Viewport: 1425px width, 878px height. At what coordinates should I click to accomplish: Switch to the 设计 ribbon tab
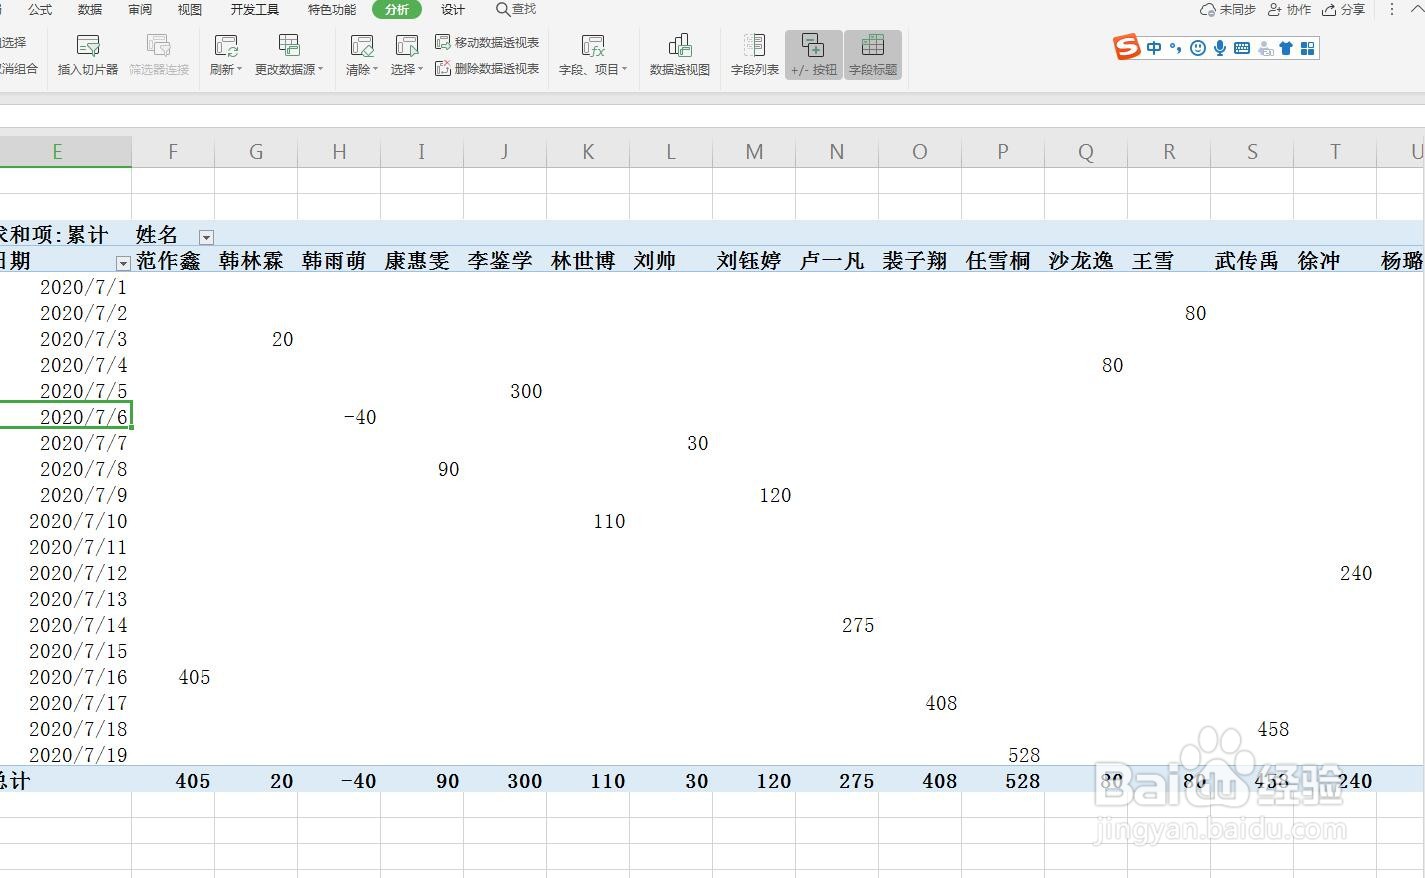tap(452, 10)
